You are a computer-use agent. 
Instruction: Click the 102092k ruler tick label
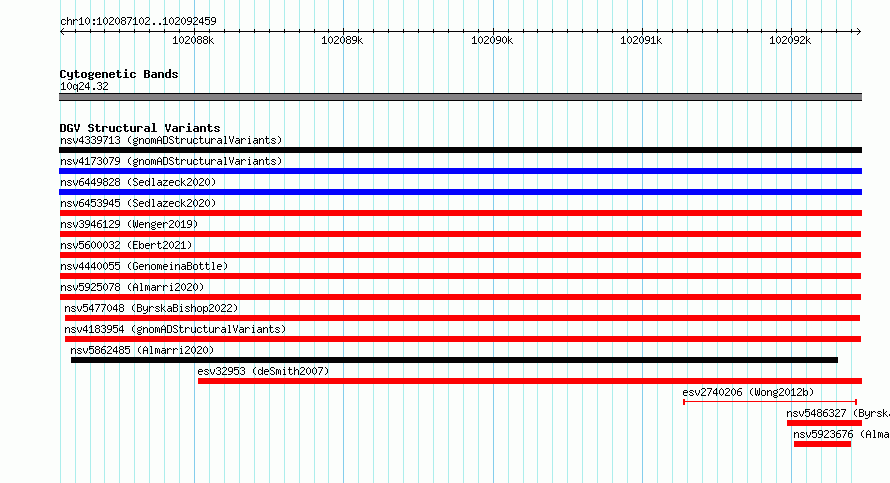(x=790, y=40)
